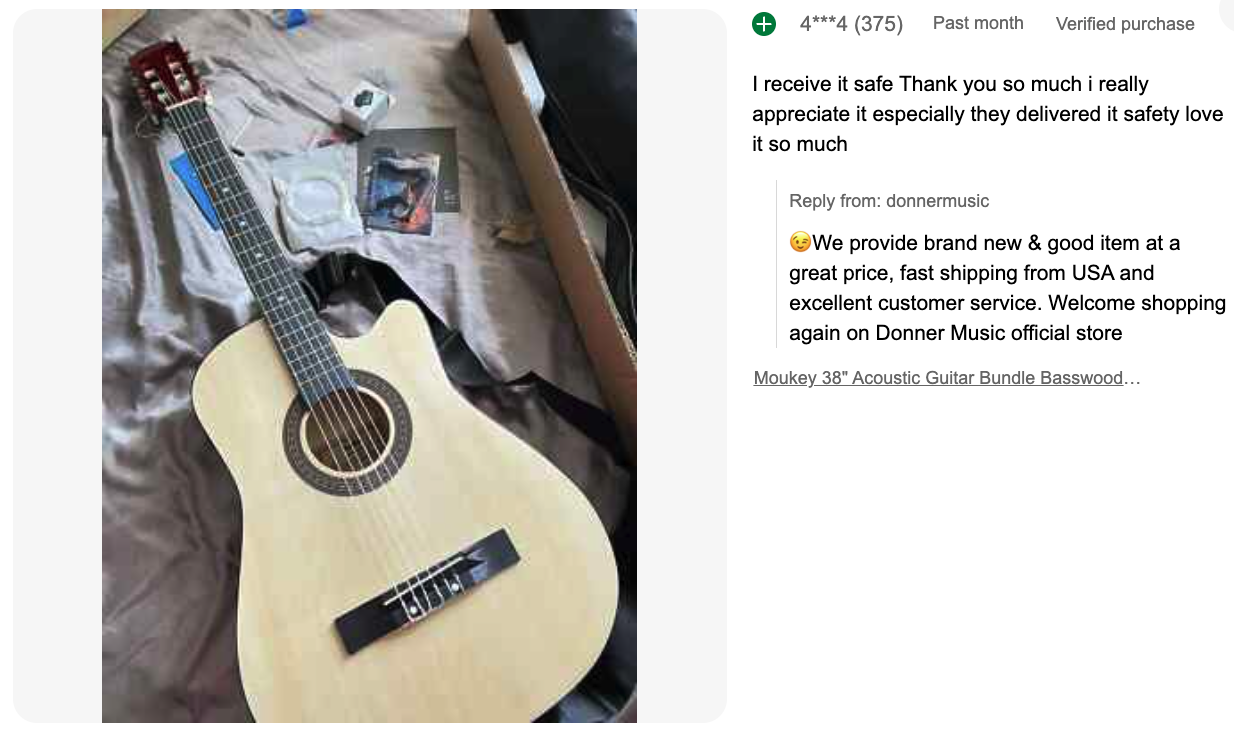Click the green positive feedback plus icon
This screenshot has width=1234, height=732.
click(764, 24)
